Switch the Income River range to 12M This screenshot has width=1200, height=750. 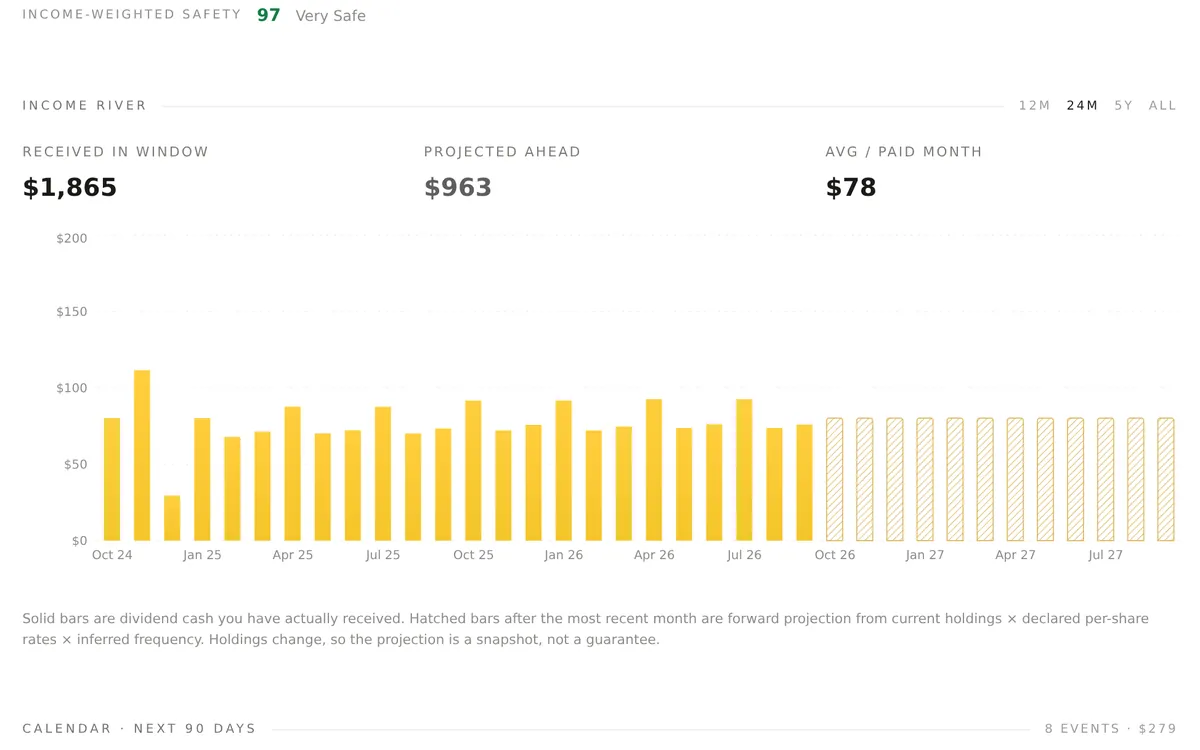point(1034,105)
